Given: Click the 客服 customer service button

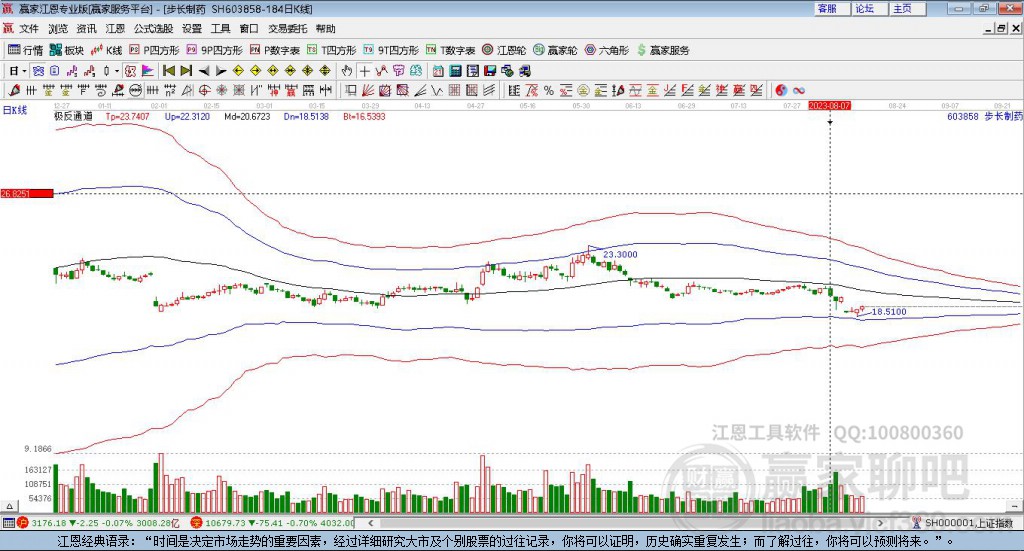Looking at the screenshot, I should (x=827, y=8).
